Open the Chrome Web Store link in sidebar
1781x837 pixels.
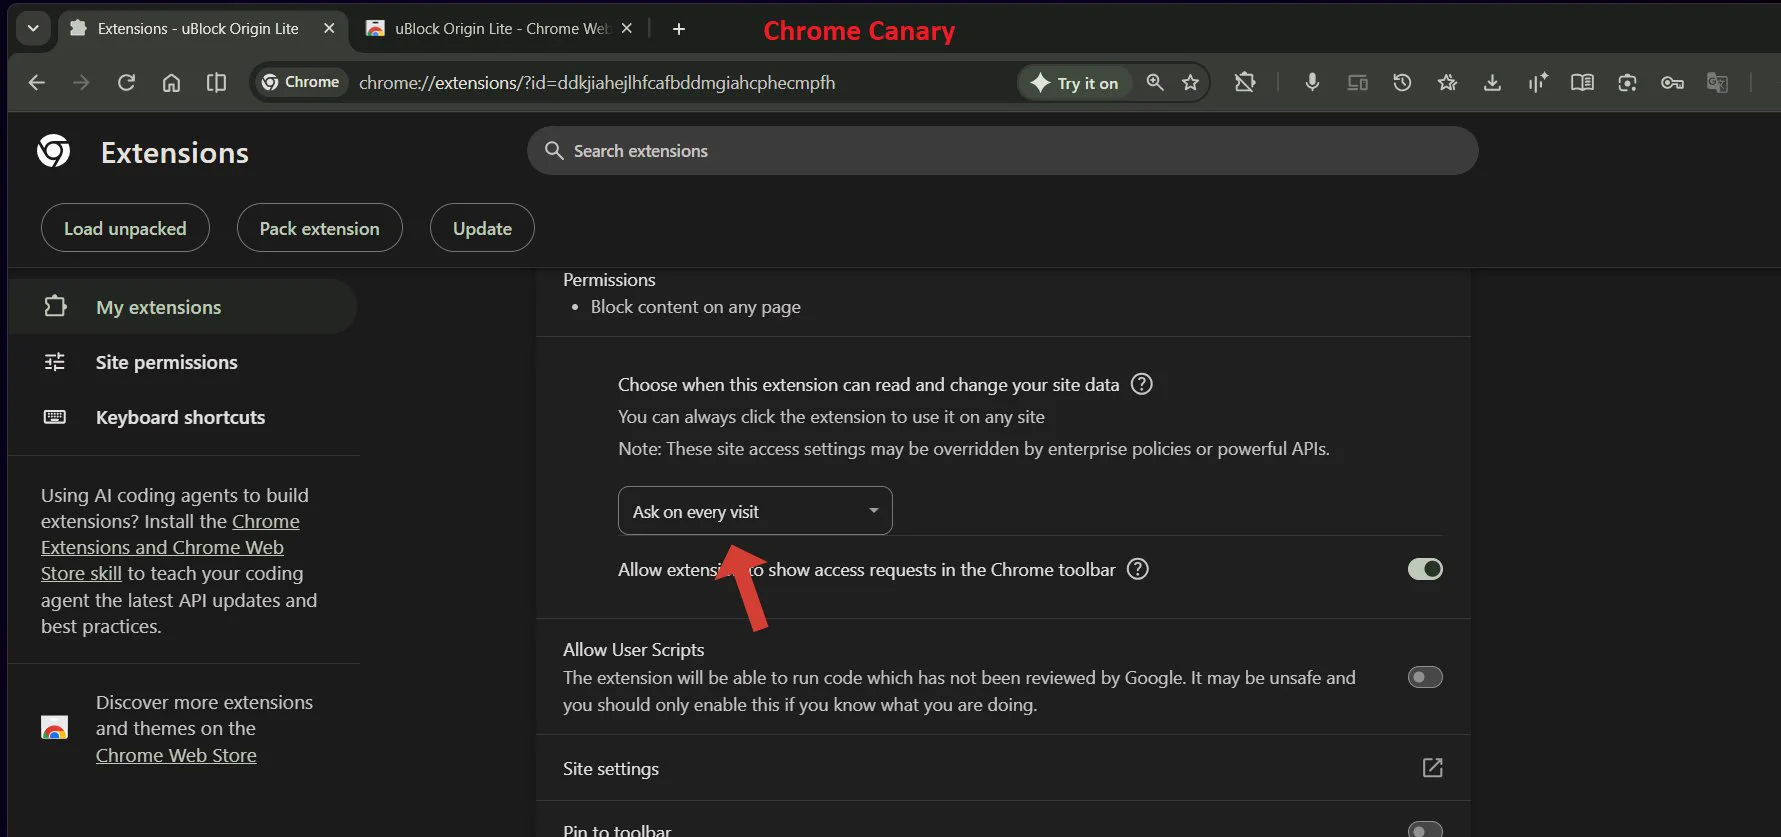coord(176,755)
